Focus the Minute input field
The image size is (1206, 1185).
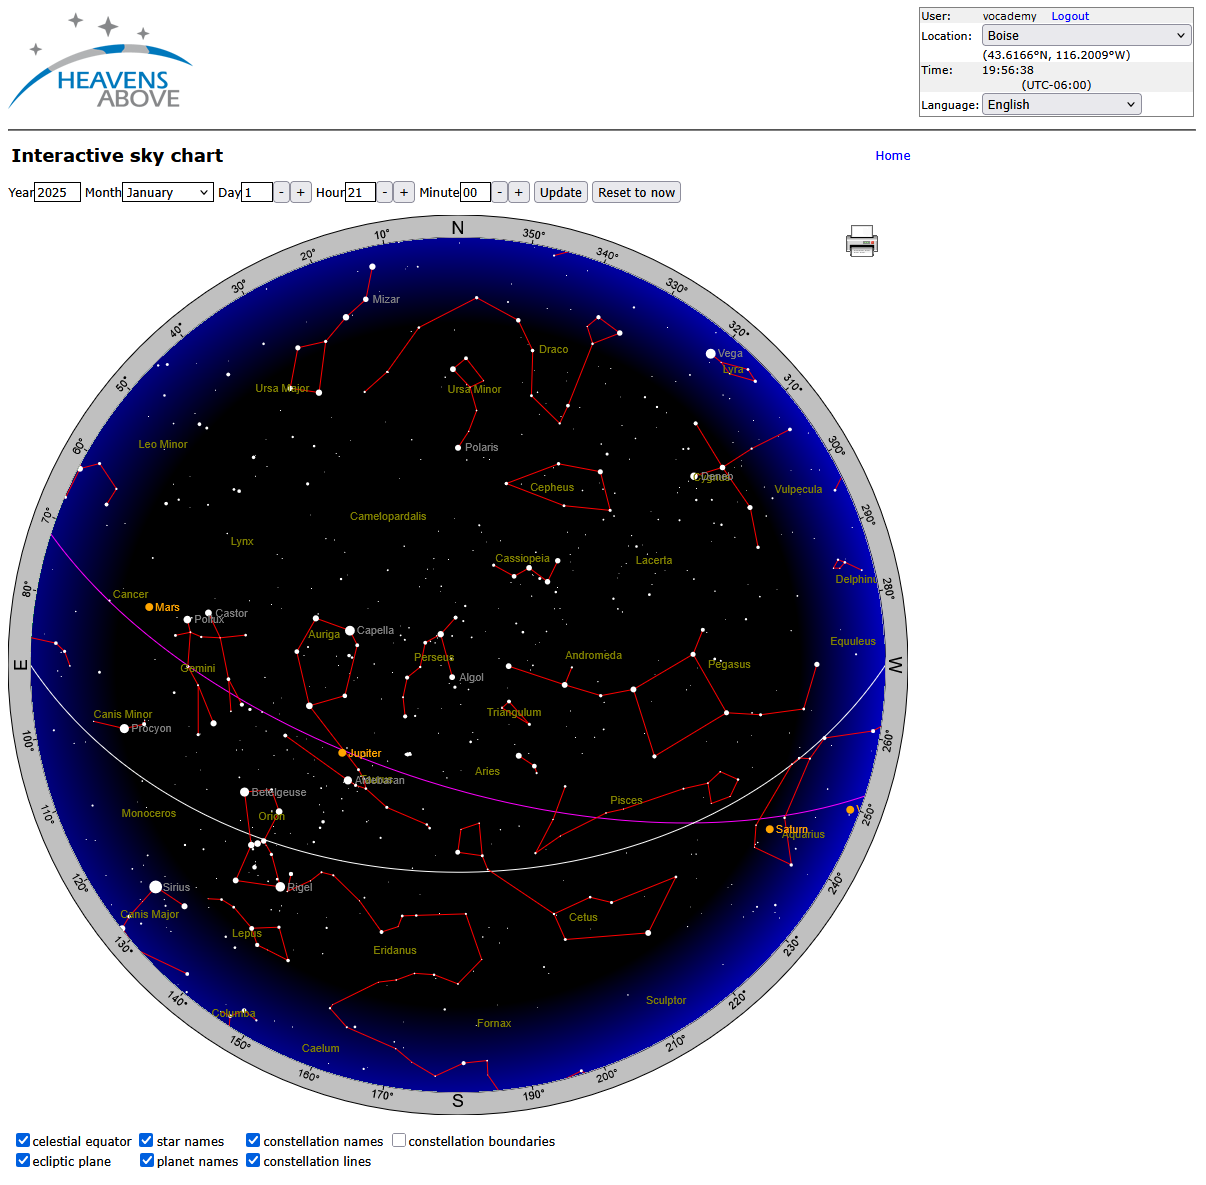pyautogui.click(x=475, y=192)
